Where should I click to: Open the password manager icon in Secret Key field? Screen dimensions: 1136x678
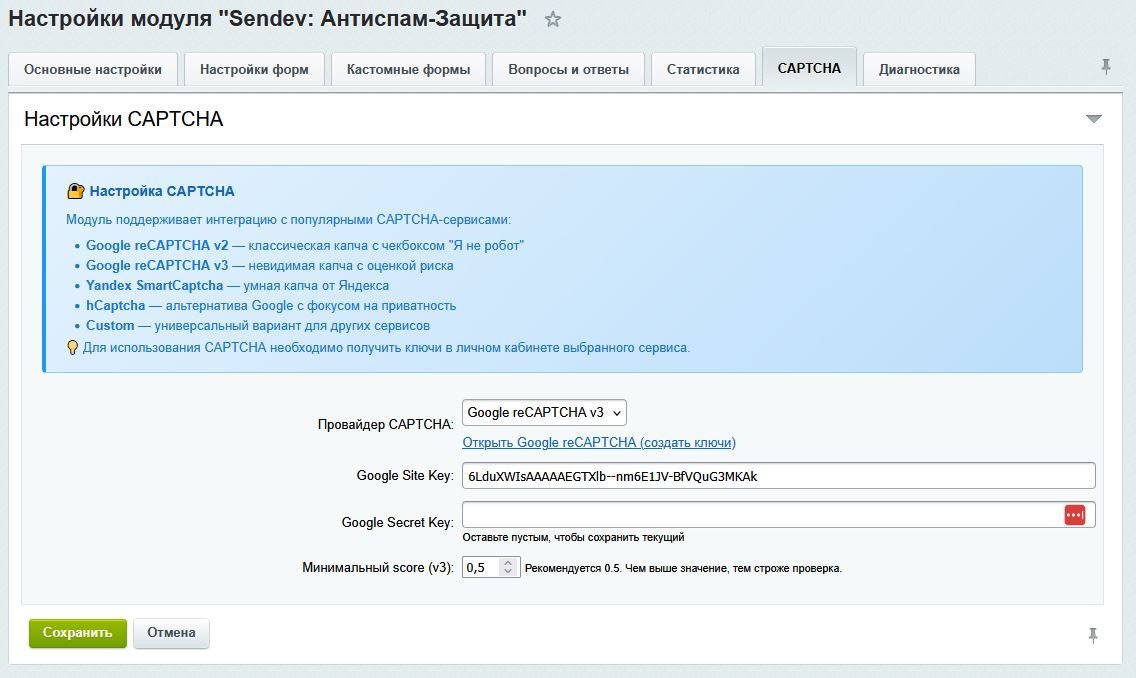click(1074, 514)
